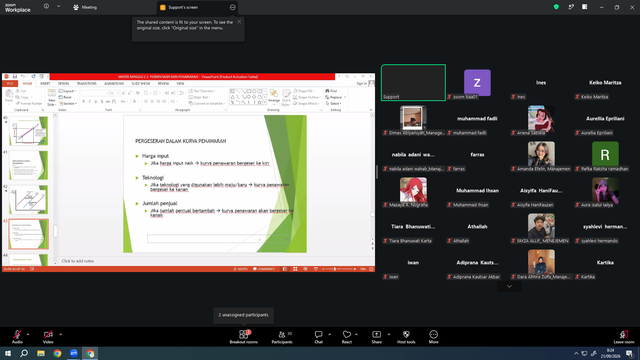Click the Find button in Editing group
Viewport: 640px width, 360px height.
click(x=331, y=91)
